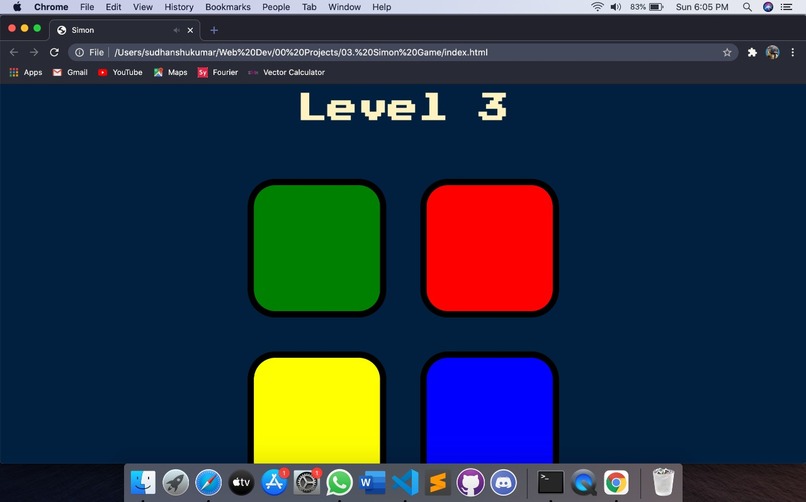Image resolution: width=806 pixels, height=502 pixels.
Task: Open Sublime Text from the Dock
Action: click(x=438, y=482)
